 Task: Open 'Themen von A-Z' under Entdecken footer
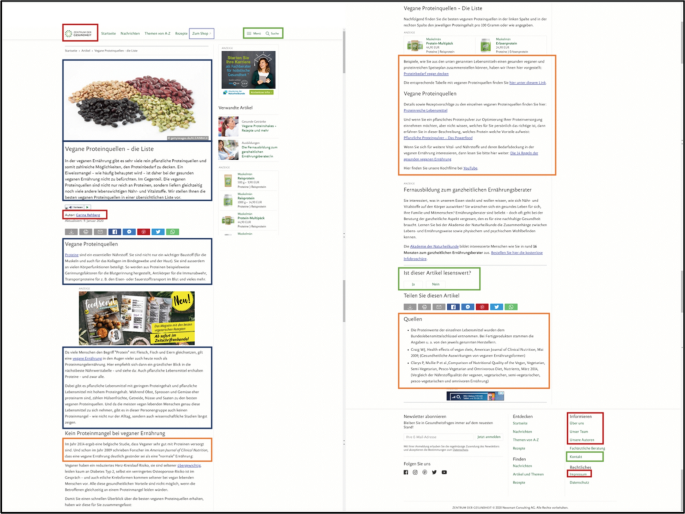[526, 440]
